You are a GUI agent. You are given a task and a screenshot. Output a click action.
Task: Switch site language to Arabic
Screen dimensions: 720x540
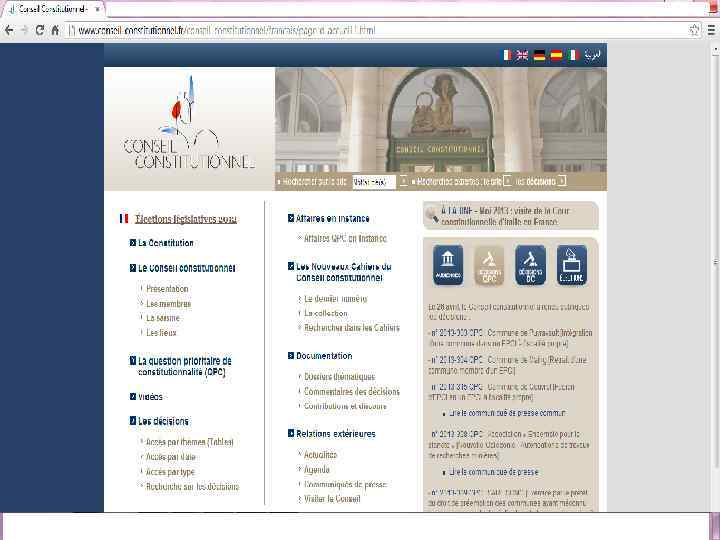click(x=592, y=55)
